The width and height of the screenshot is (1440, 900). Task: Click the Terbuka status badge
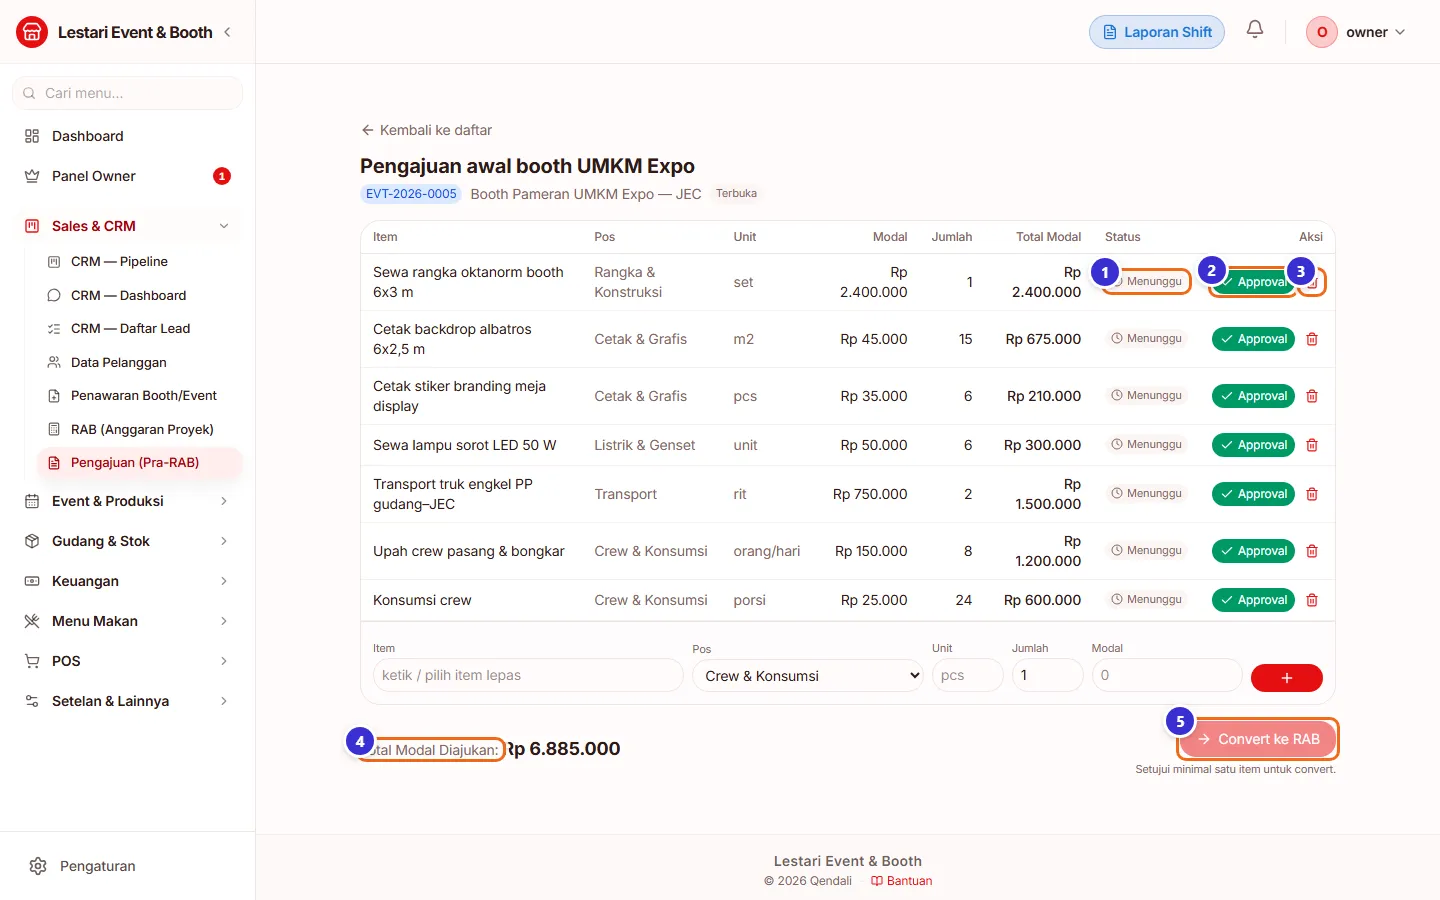[736, 194]
